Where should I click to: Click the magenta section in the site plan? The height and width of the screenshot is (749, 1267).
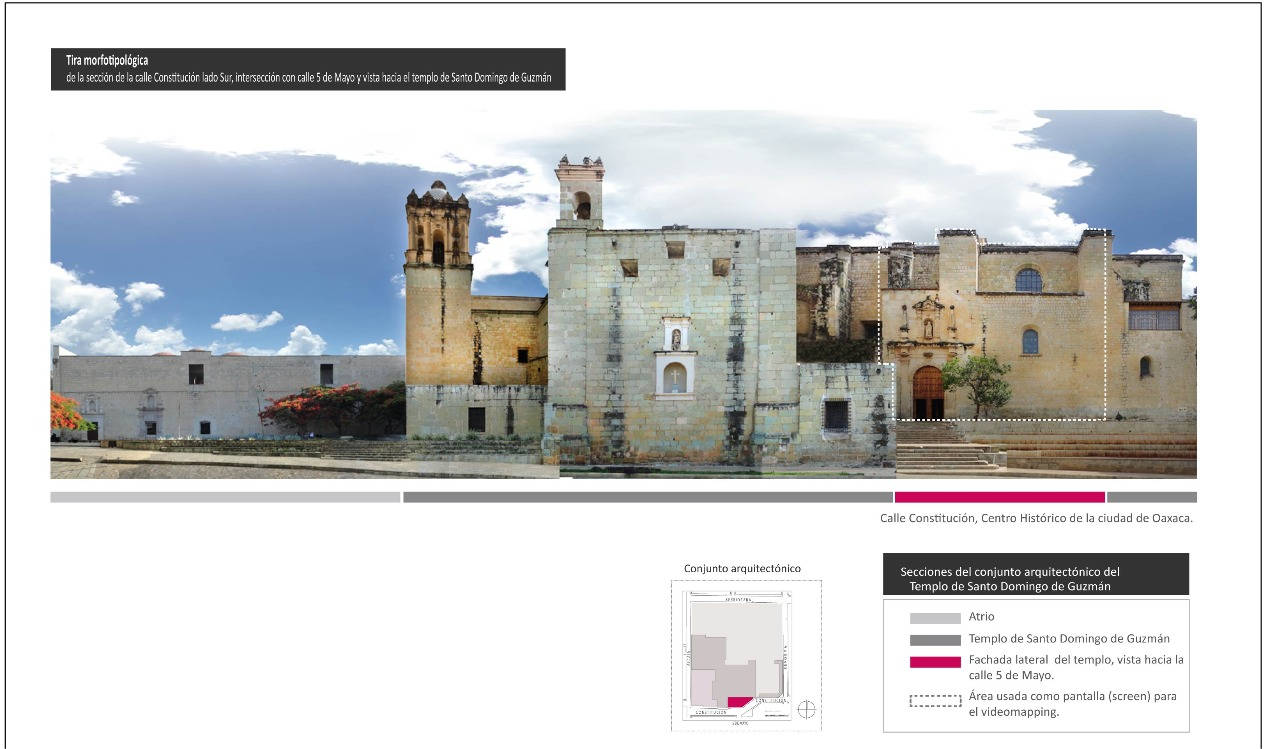pyautogui.click(x=738, y=703)
